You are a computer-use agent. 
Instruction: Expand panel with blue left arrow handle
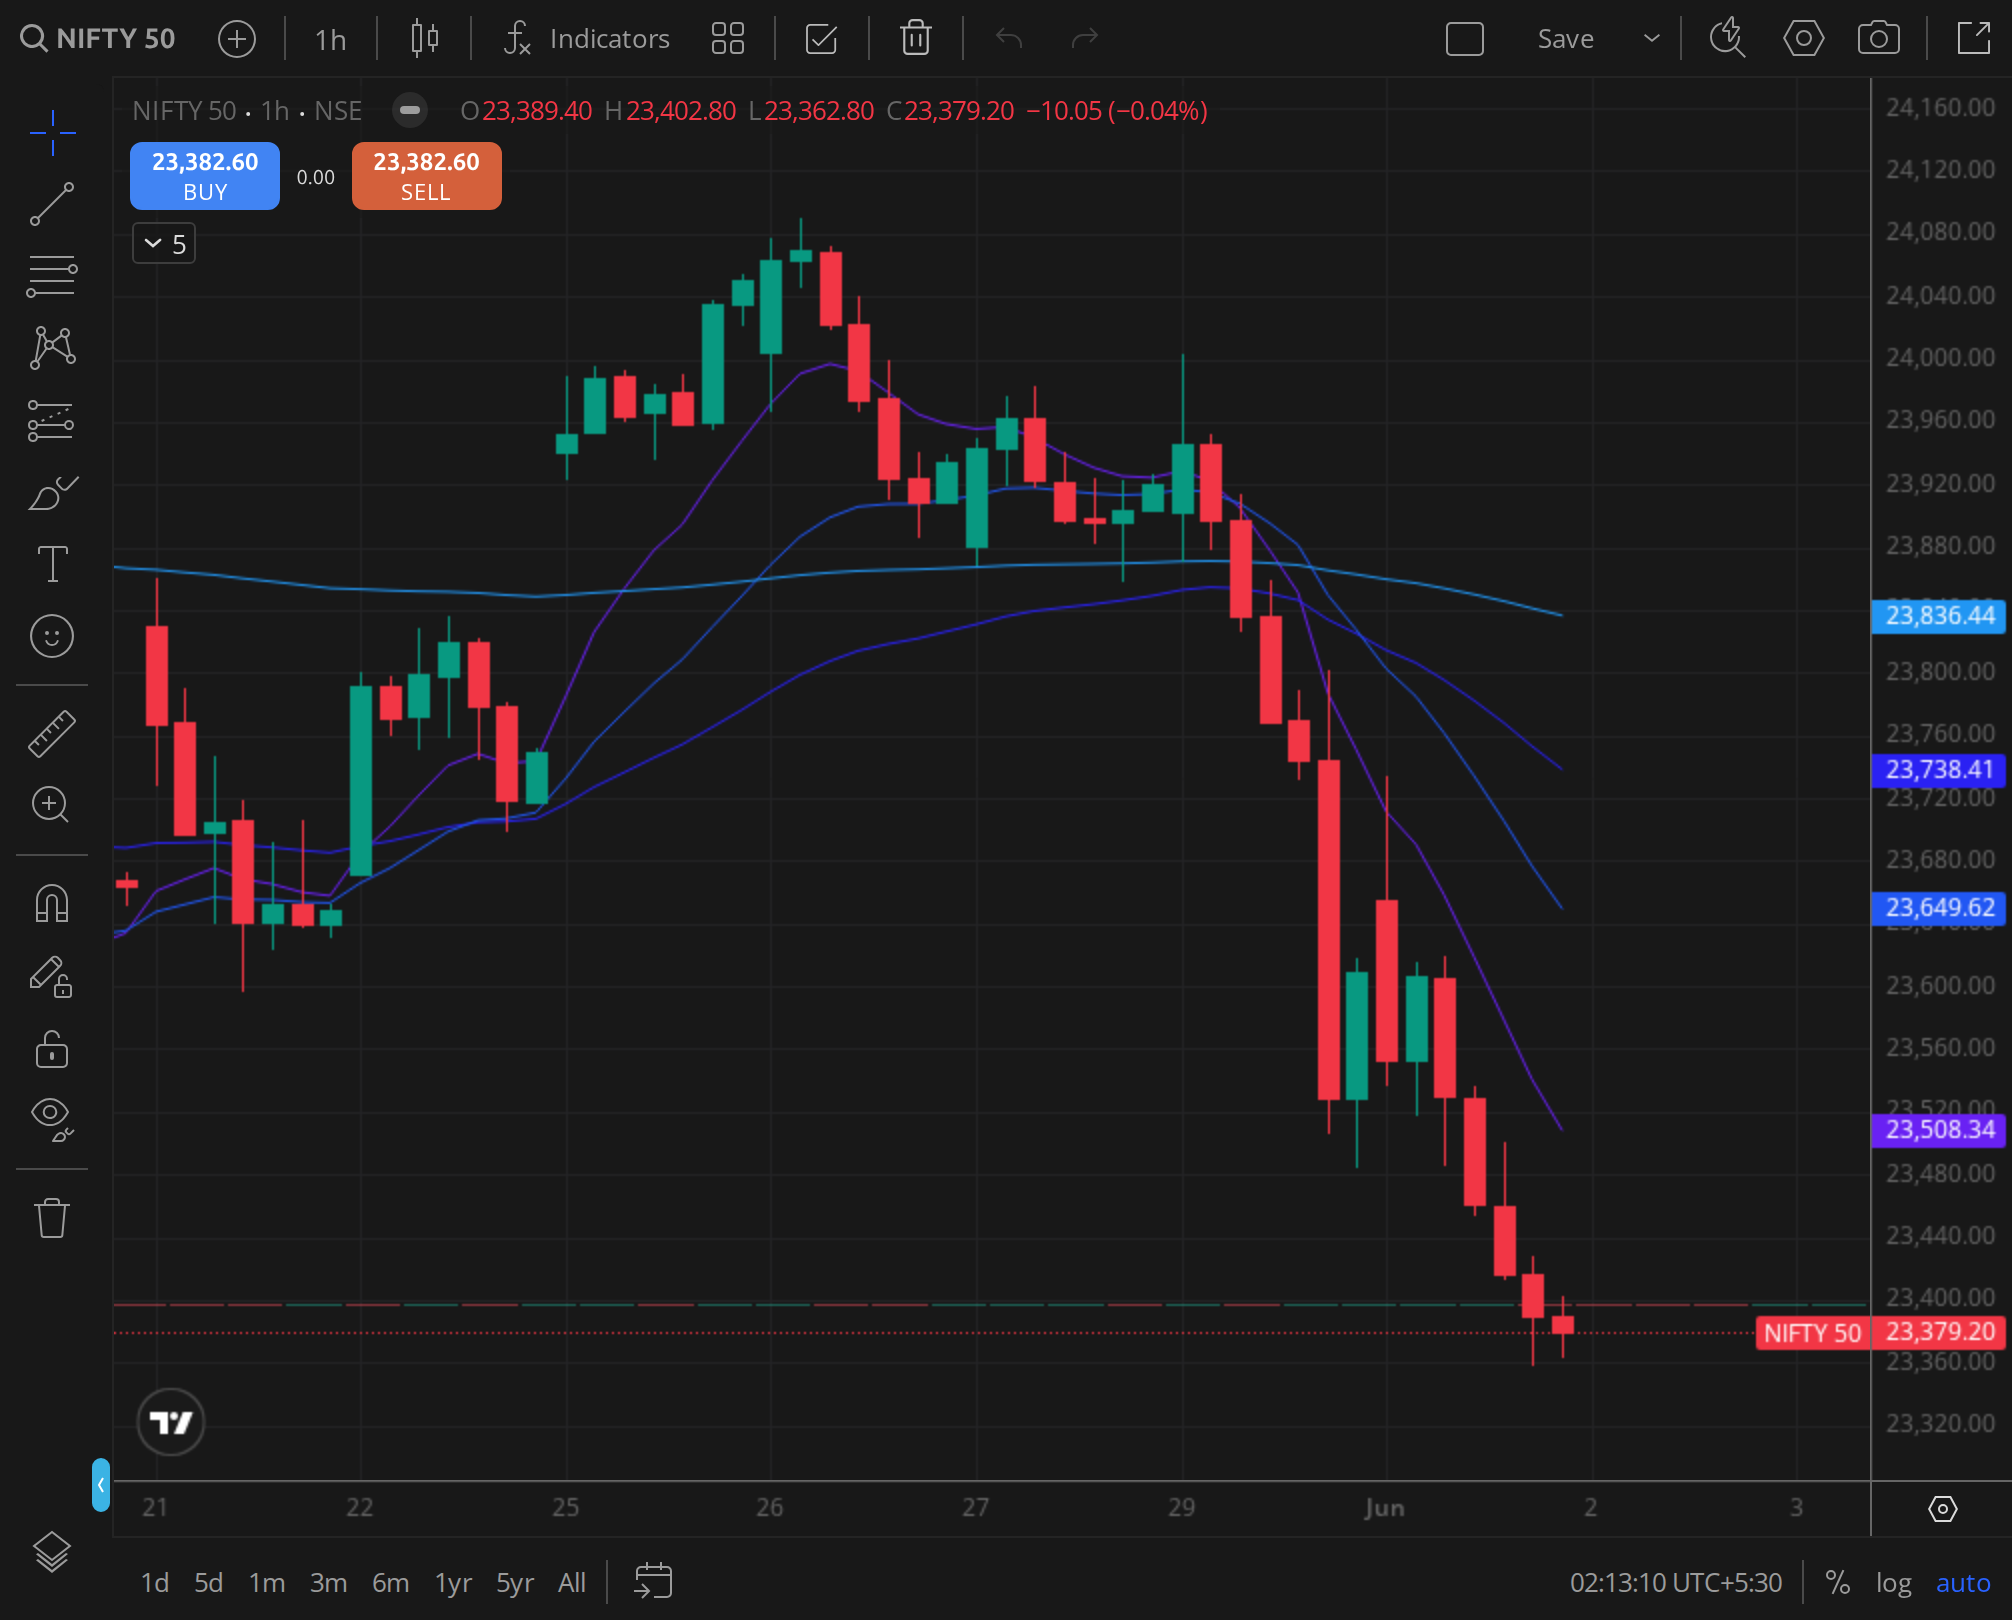(x=101, y=1485)
